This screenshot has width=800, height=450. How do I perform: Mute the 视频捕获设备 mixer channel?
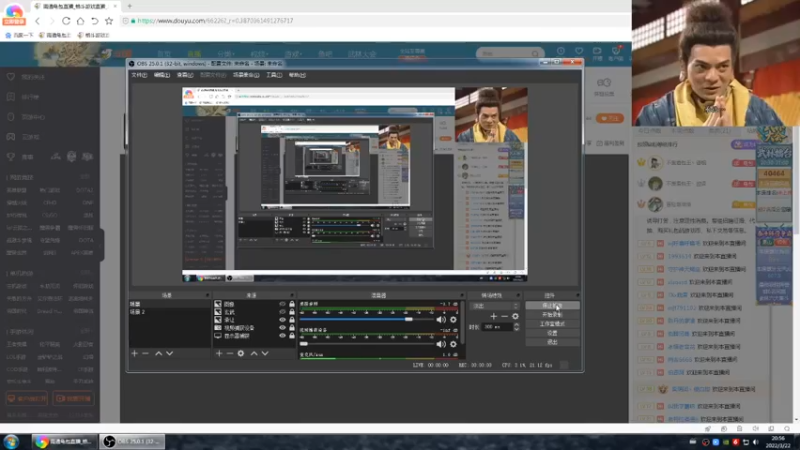click(x=441, y=344)
